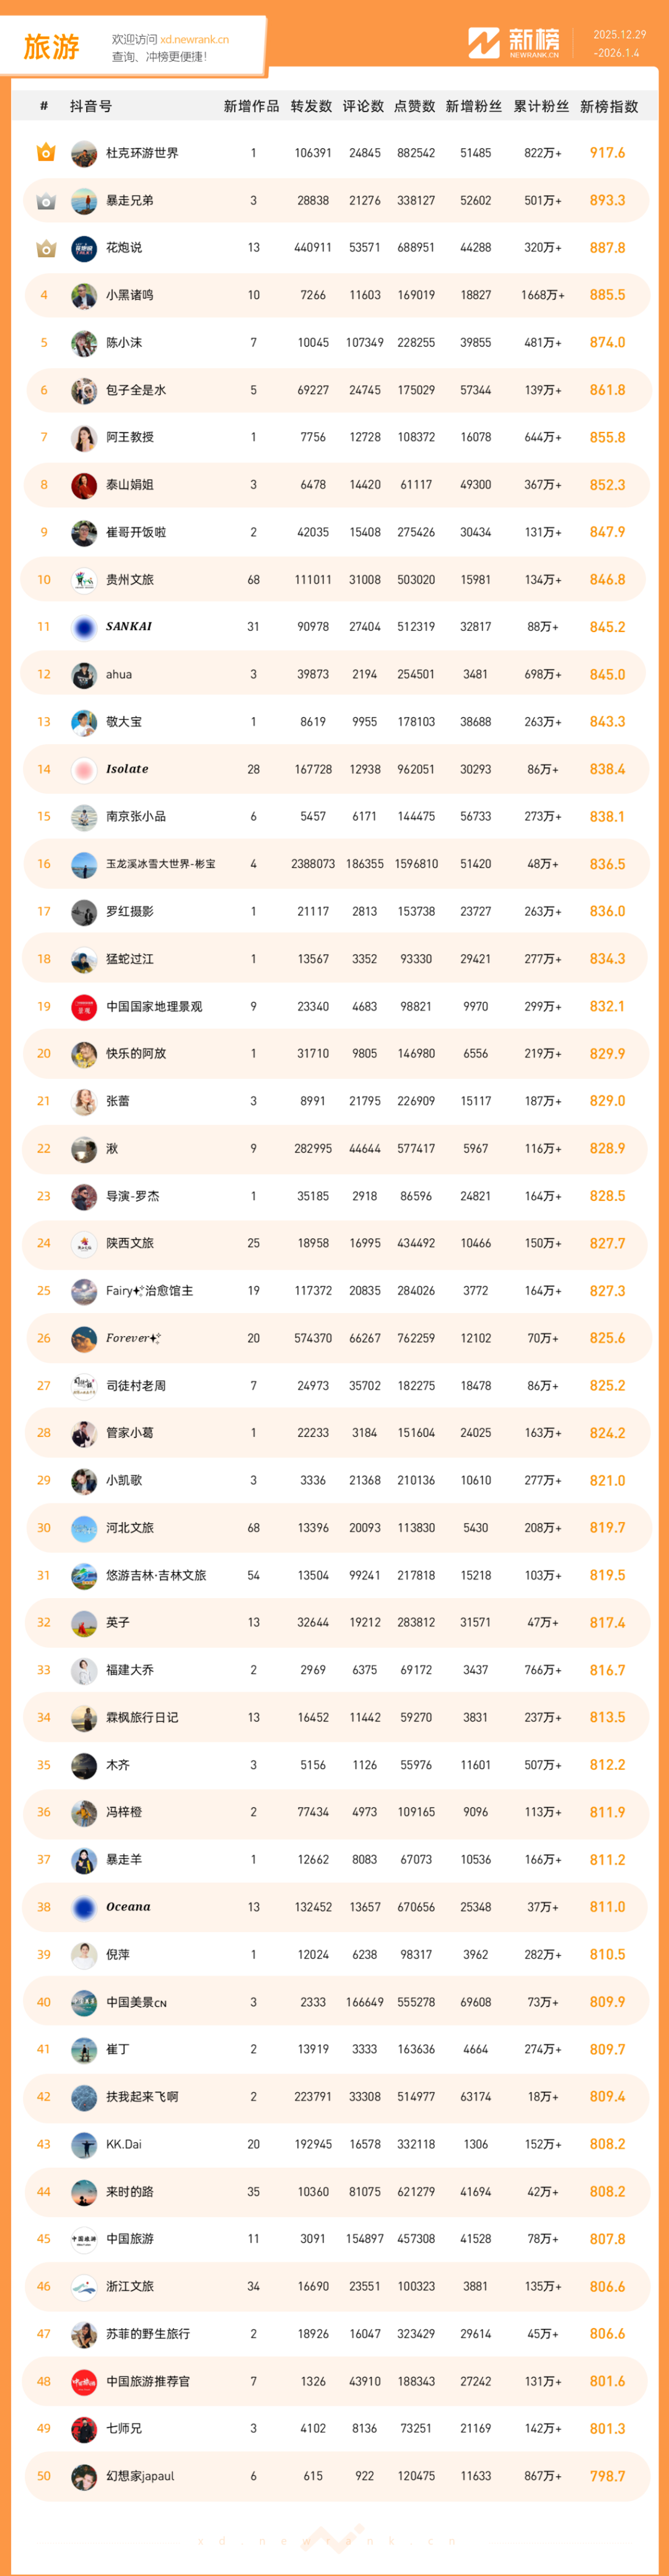Viewport: 669px width, 2576px height.
Task: Click the 幻想家japaul avatar thumbnail
Action: (x=84, y=2476)
